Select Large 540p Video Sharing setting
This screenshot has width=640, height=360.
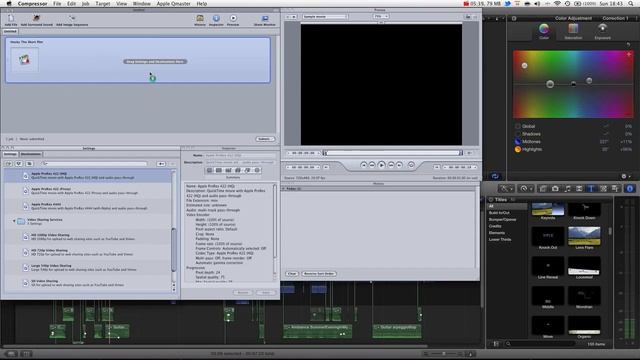pyautogui.click(x=88, y=267)
